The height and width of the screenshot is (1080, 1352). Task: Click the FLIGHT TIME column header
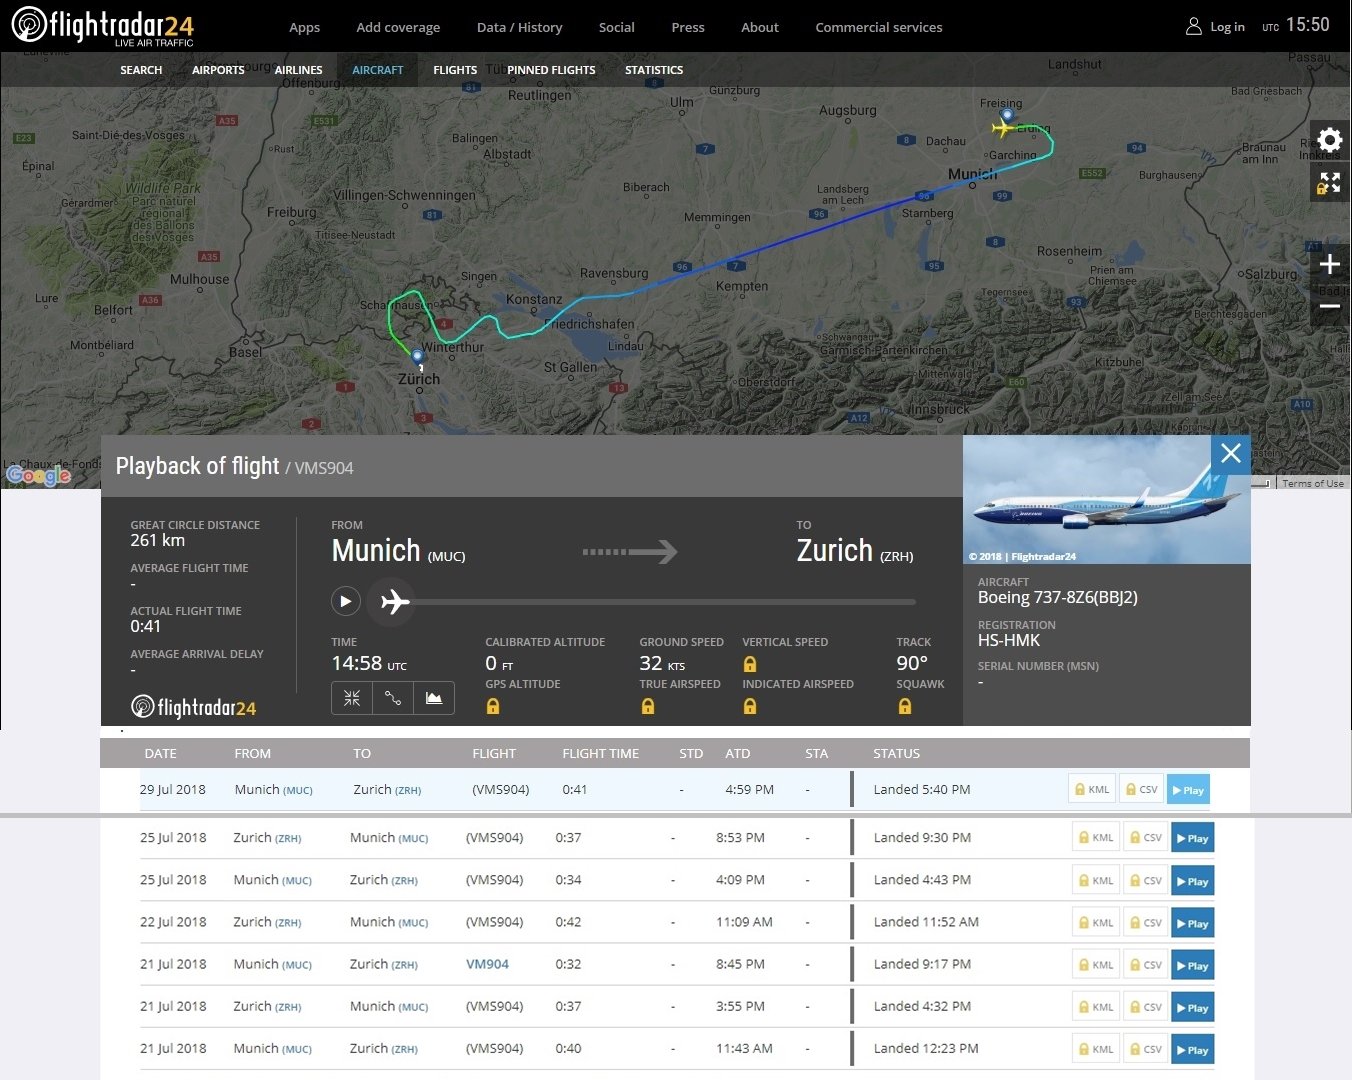click(600, 753)
